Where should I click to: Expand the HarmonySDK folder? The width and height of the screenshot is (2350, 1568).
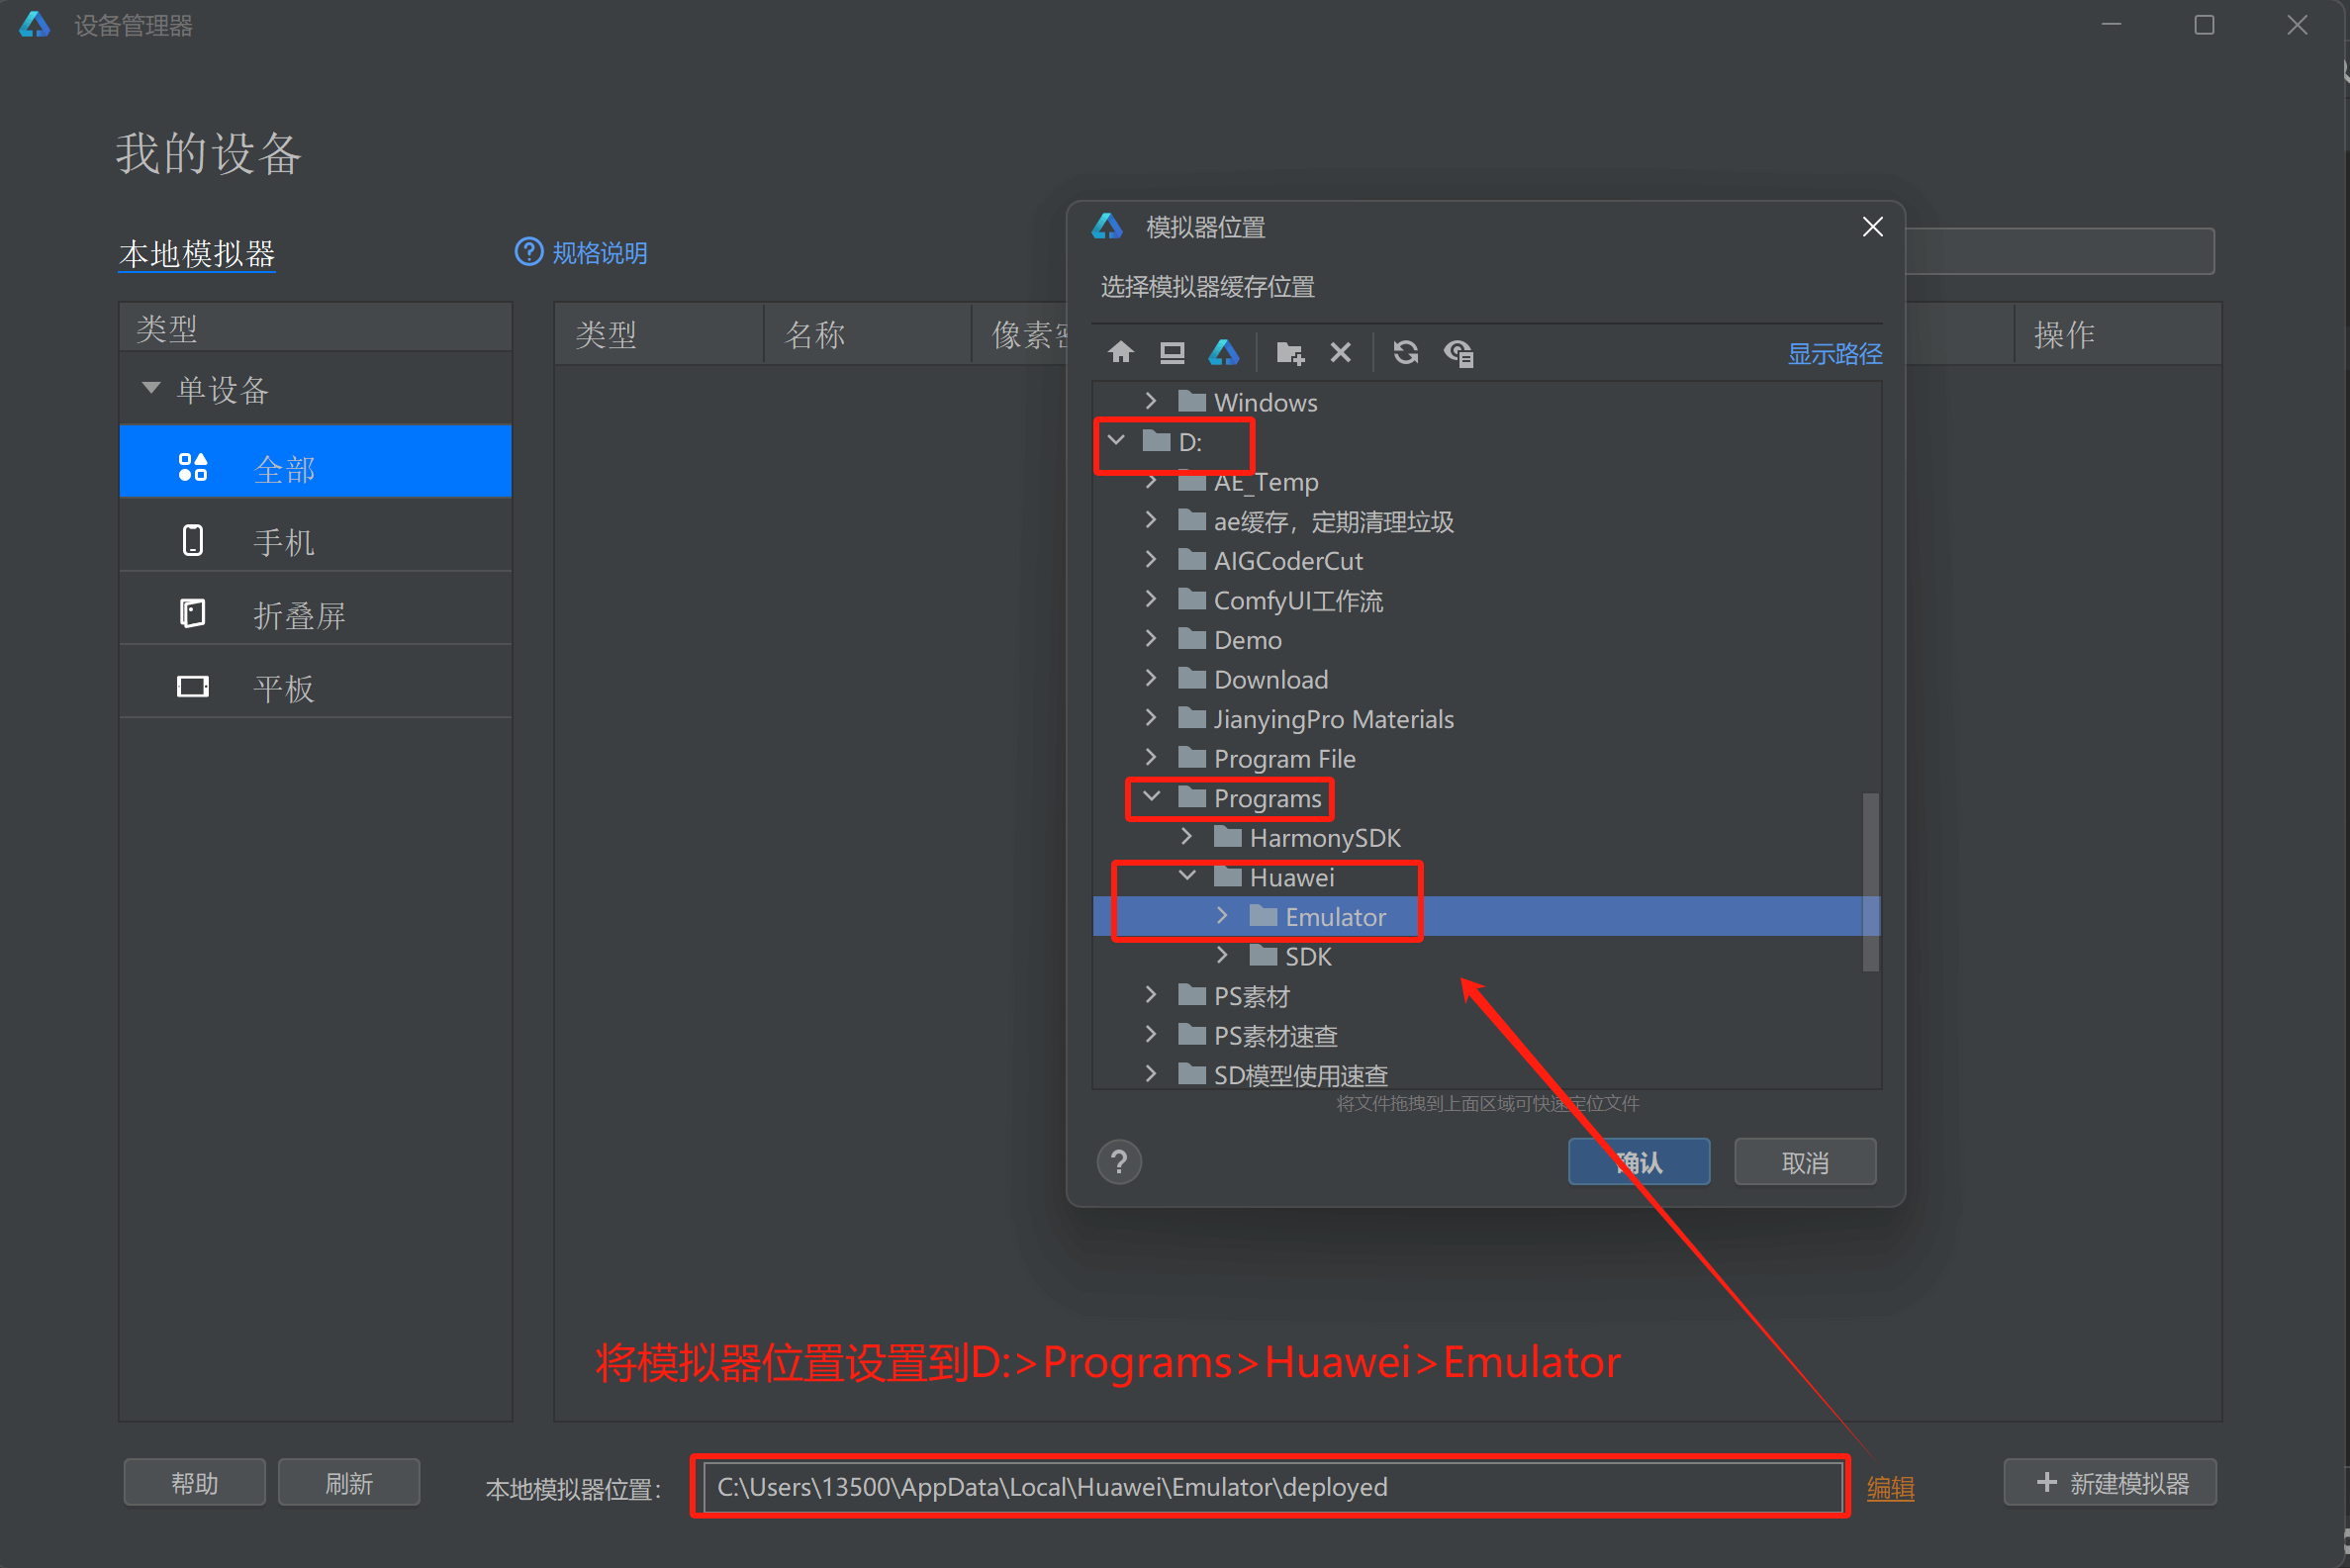[1187, 837]
